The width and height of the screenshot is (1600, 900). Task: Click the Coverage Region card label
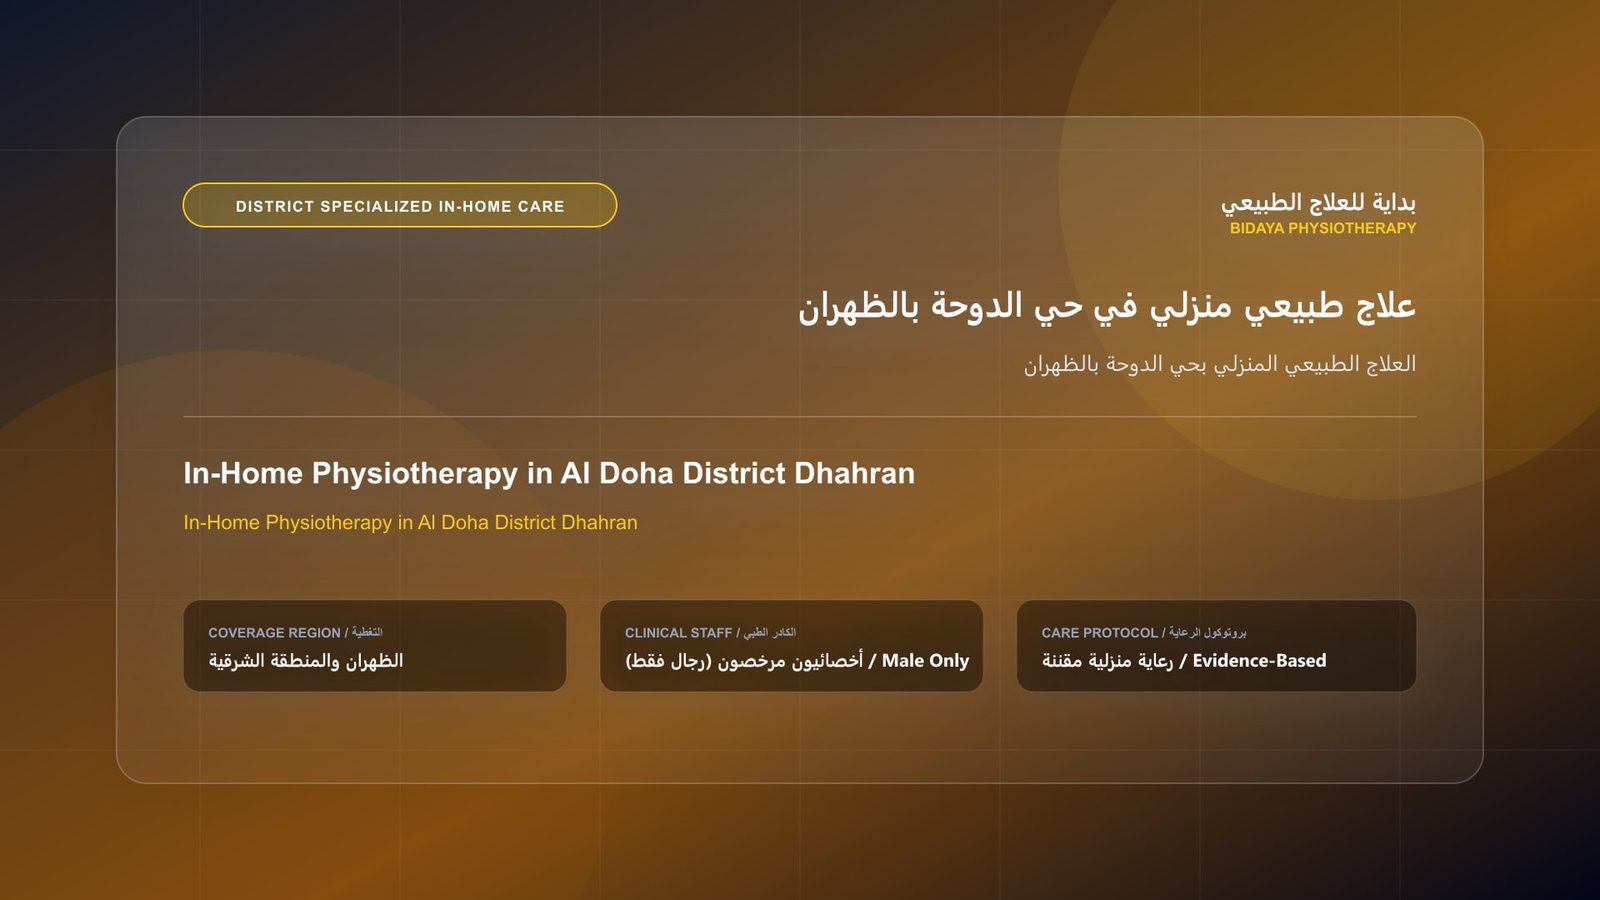pyautogui.click(x=295, y=633)
